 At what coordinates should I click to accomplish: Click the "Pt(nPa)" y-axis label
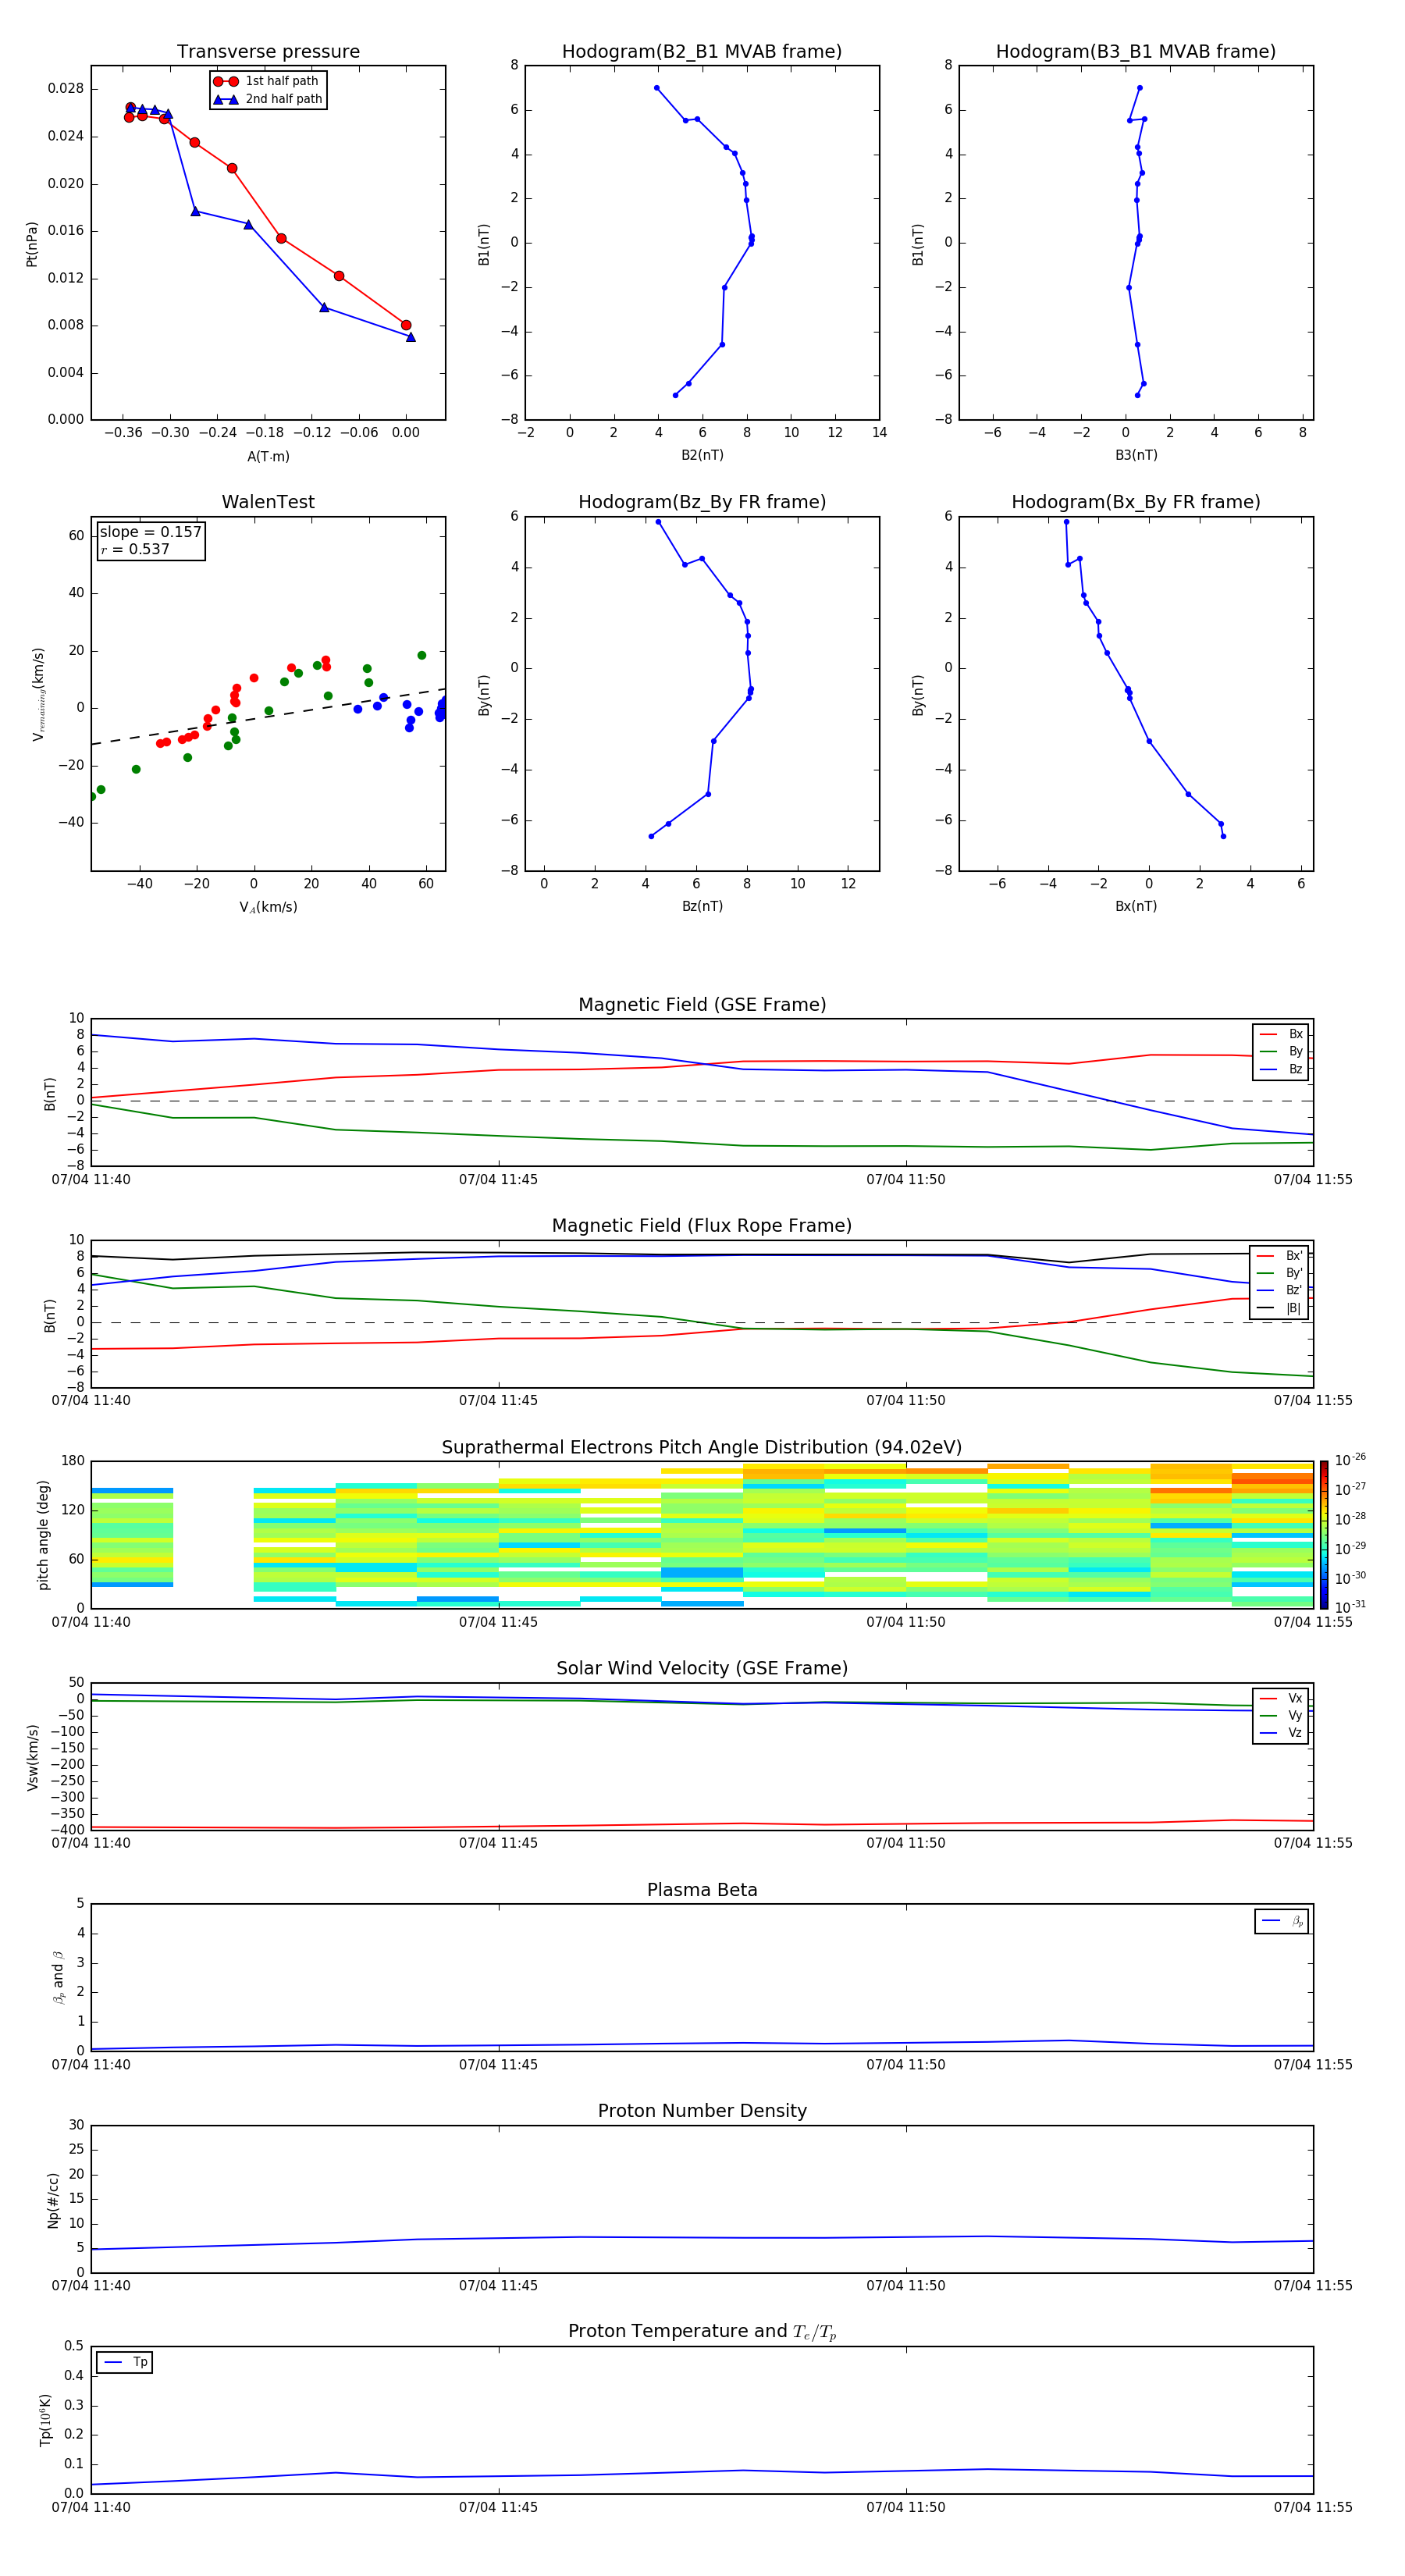pos(32,243)
